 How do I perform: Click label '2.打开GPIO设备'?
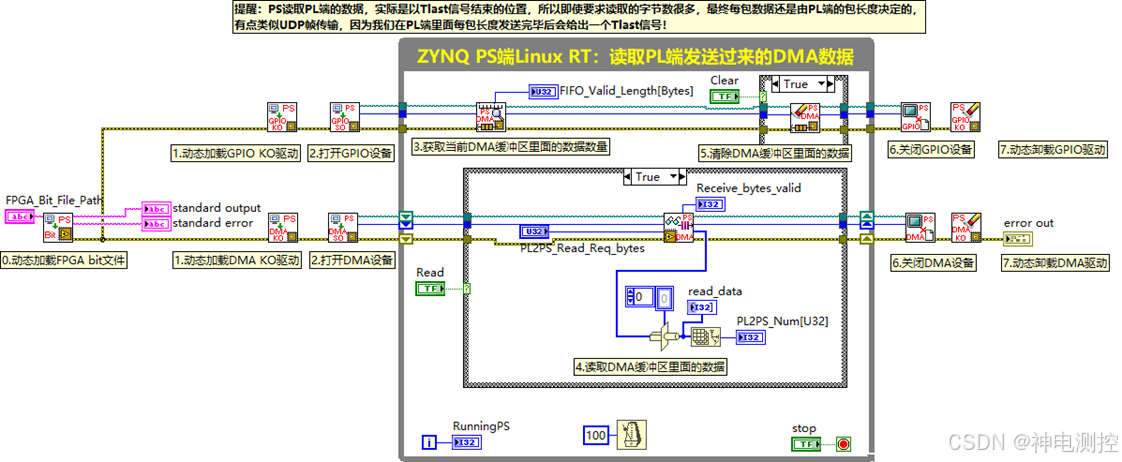click(x=352, y=152)
